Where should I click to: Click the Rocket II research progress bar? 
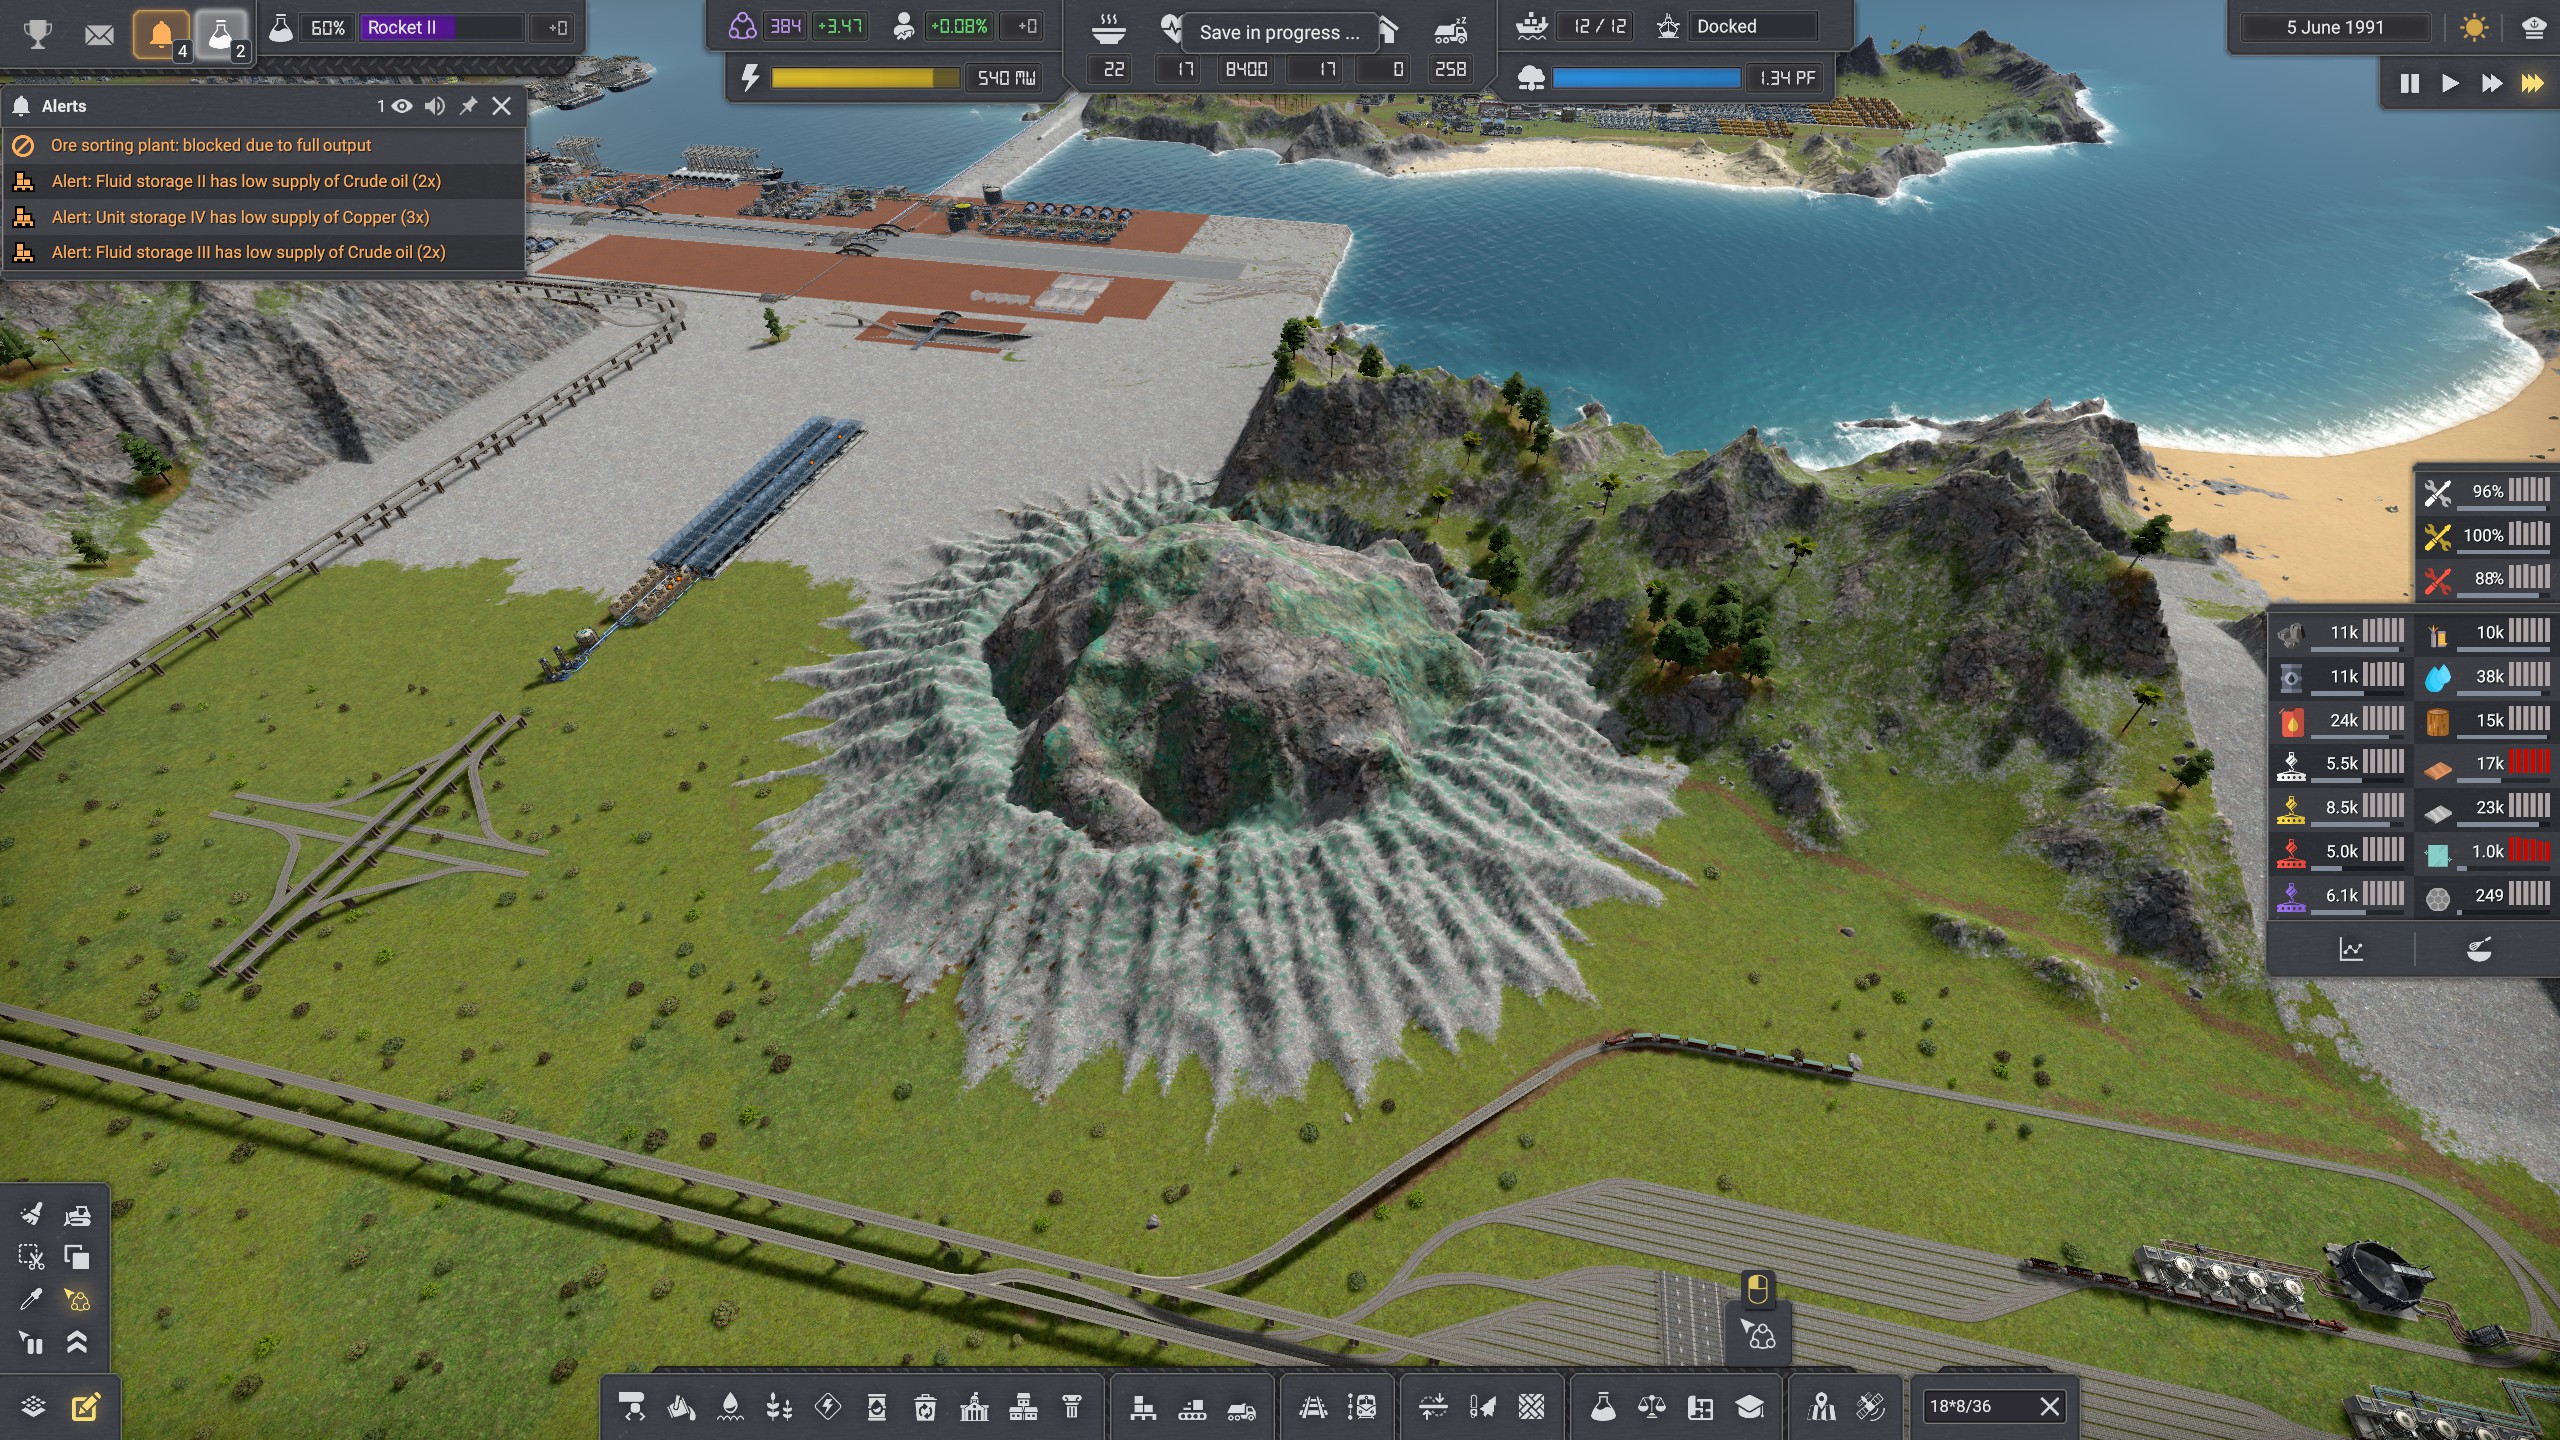[x=441, y=28]
